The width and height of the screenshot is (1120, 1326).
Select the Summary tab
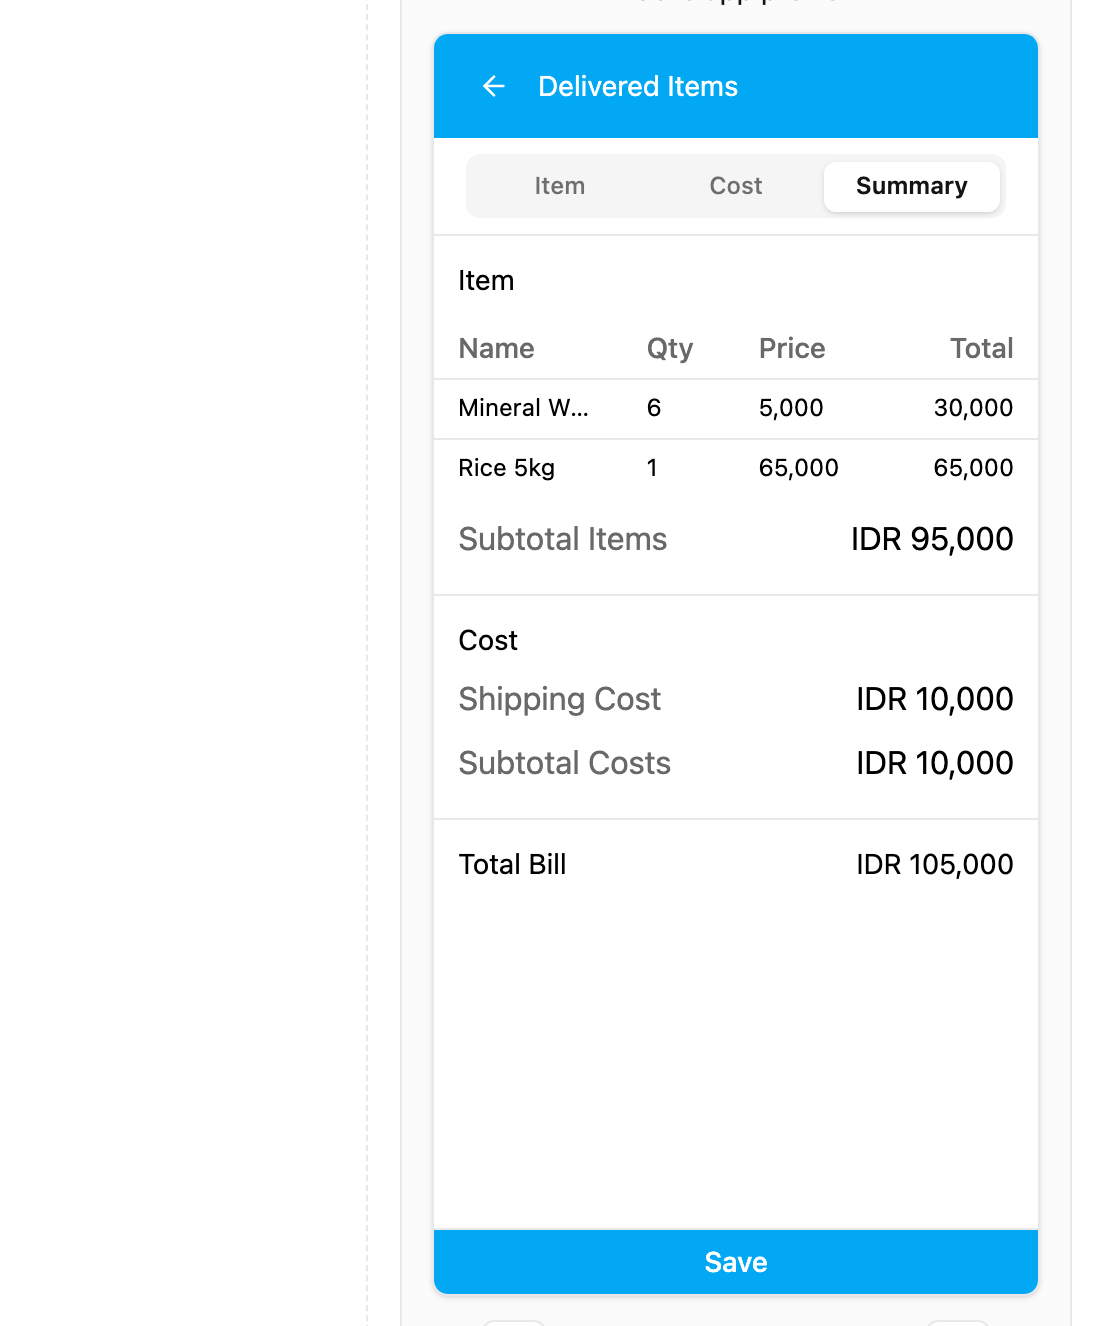pyautogui.click(x=912, y=186)
